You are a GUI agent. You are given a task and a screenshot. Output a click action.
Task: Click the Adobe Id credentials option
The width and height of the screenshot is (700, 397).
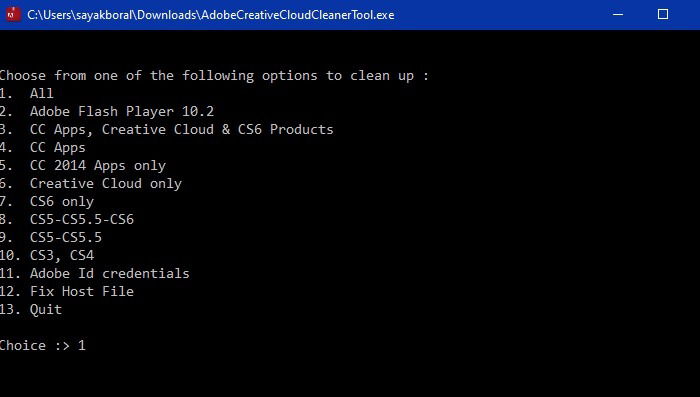coord(95,273)
